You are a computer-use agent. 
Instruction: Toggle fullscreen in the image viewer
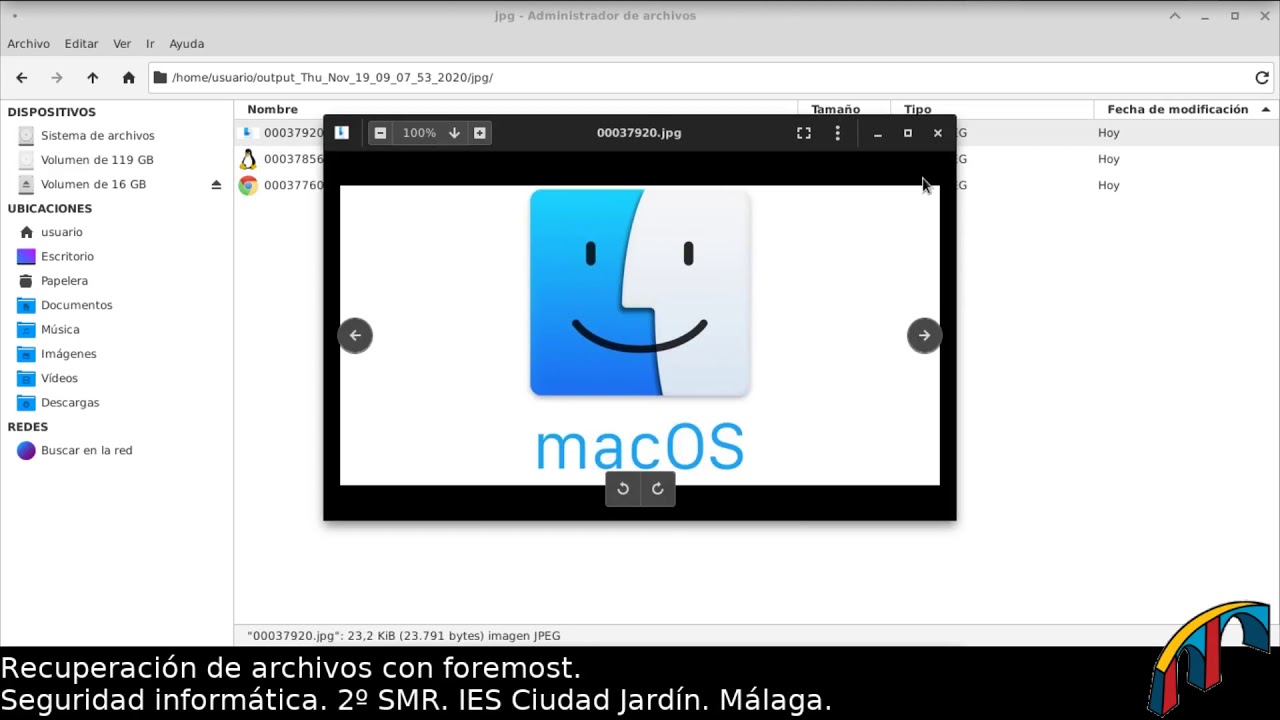click(803, 133)
